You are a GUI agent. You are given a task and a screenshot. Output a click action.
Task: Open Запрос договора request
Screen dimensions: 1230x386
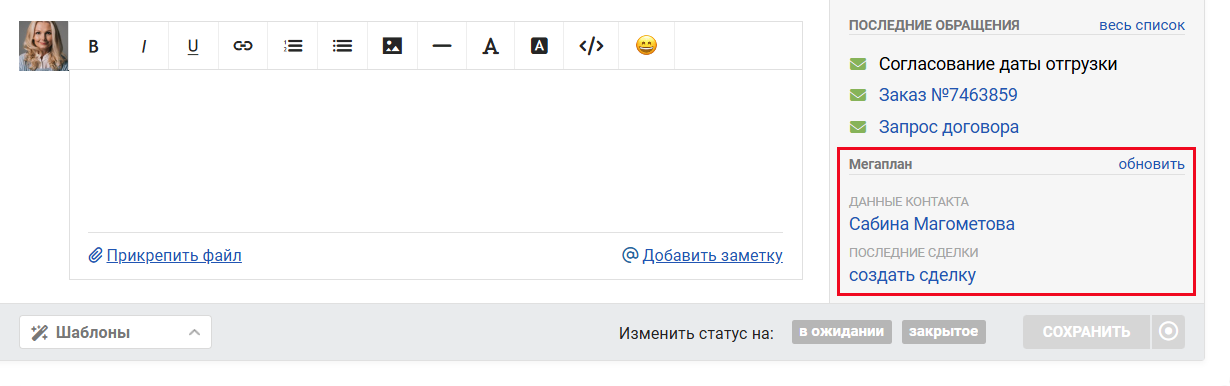click(949, 127)
